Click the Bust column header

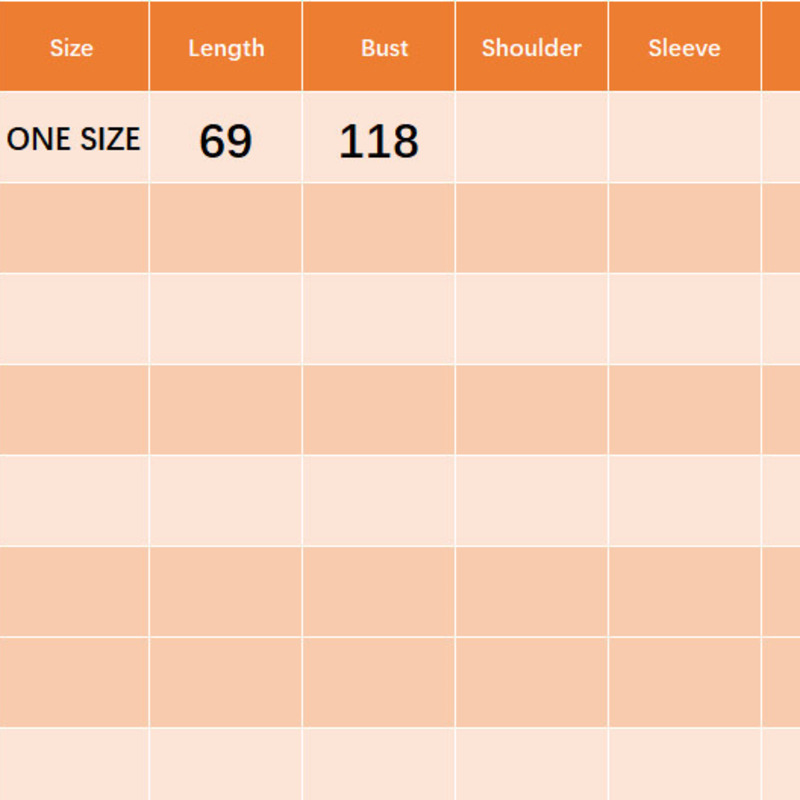point(384,48)
